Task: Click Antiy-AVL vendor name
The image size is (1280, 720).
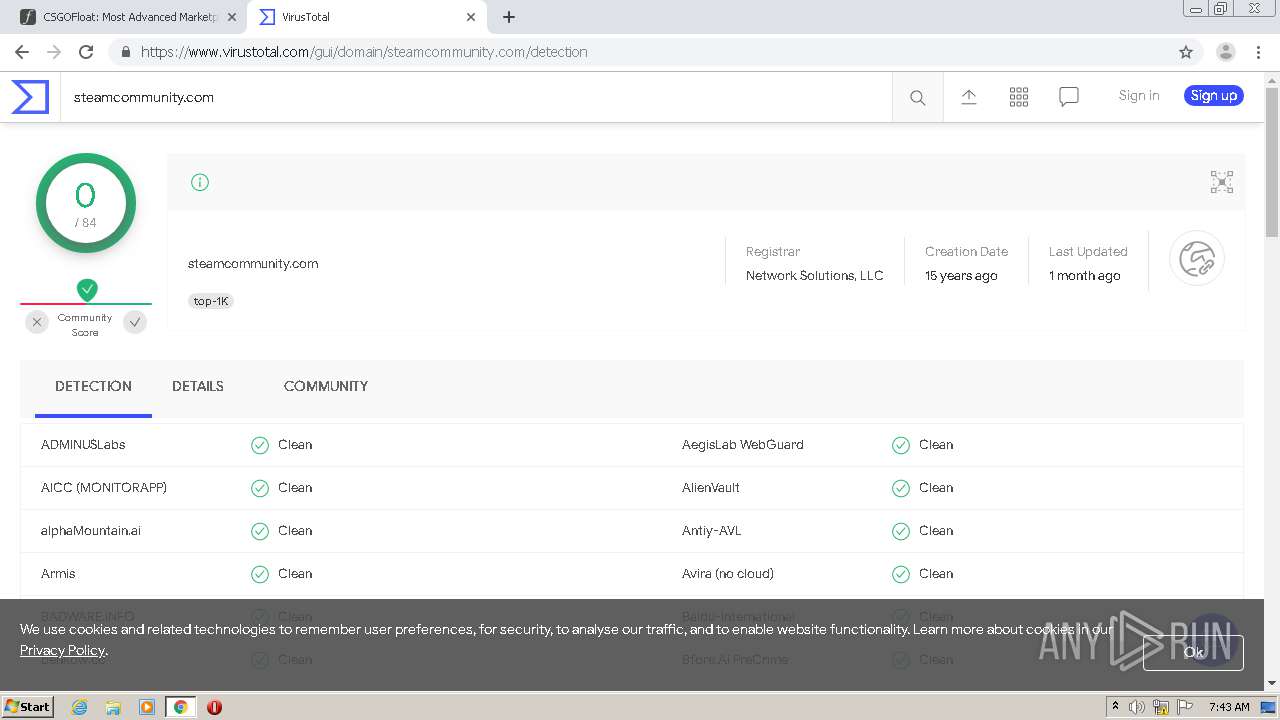Action: (x=712, y=531)
